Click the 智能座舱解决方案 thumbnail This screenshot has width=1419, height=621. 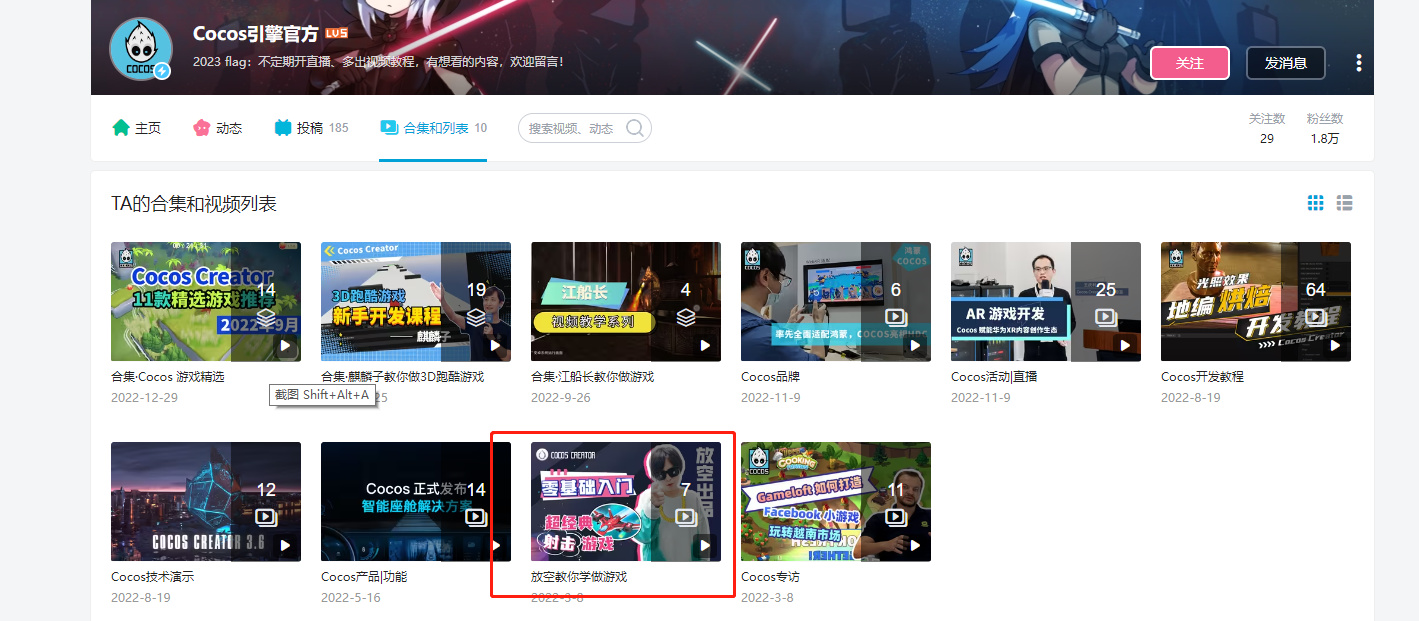(416, 501)
